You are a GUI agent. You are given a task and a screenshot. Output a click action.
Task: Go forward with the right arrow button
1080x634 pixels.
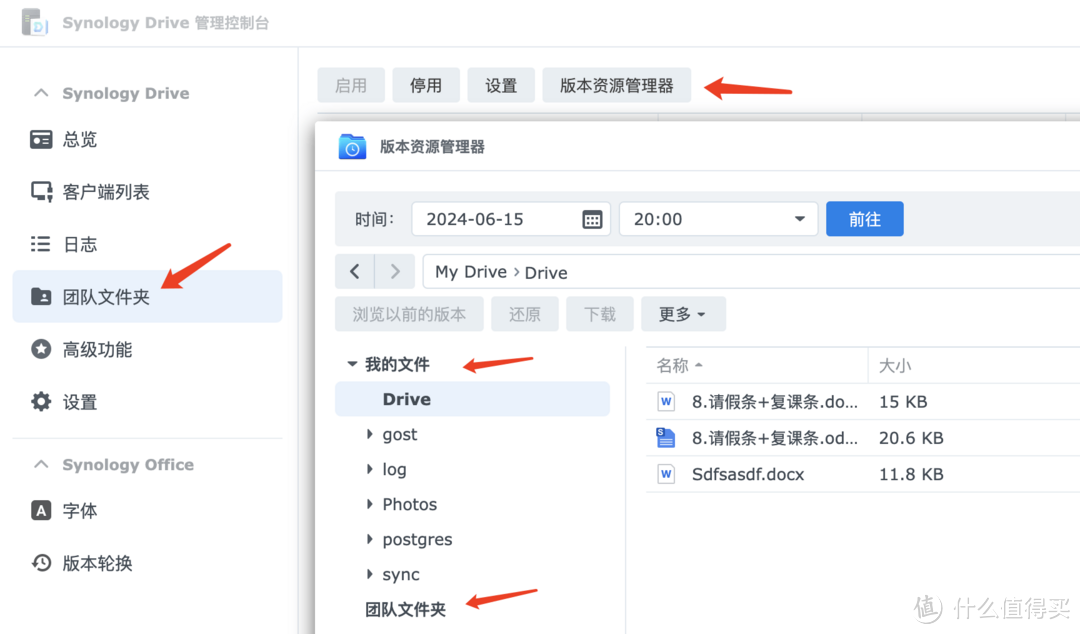395,272
